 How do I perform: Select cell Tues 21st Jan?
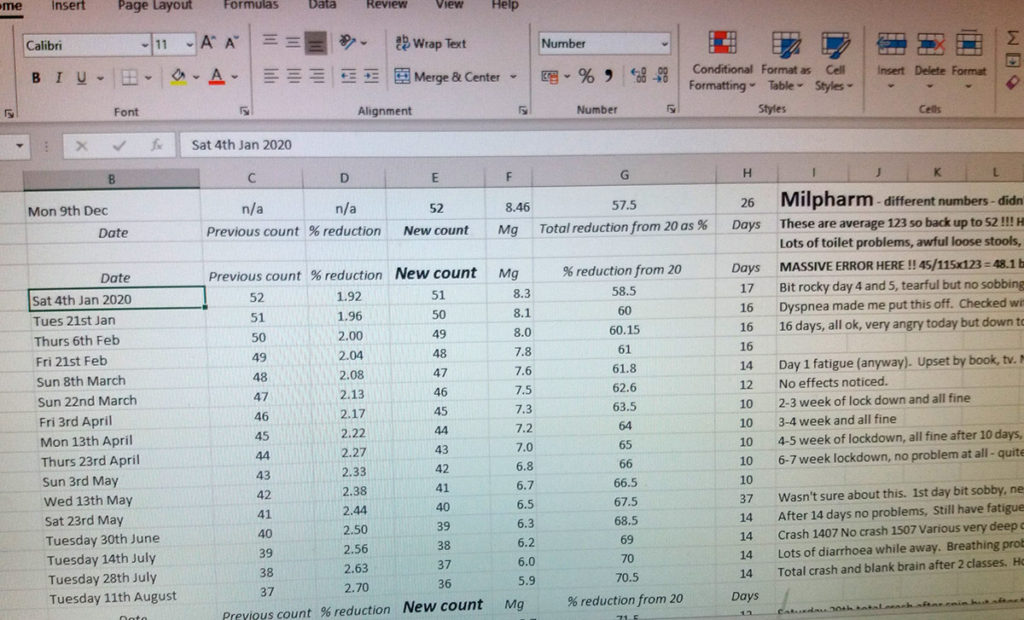(x=119, y=321)
